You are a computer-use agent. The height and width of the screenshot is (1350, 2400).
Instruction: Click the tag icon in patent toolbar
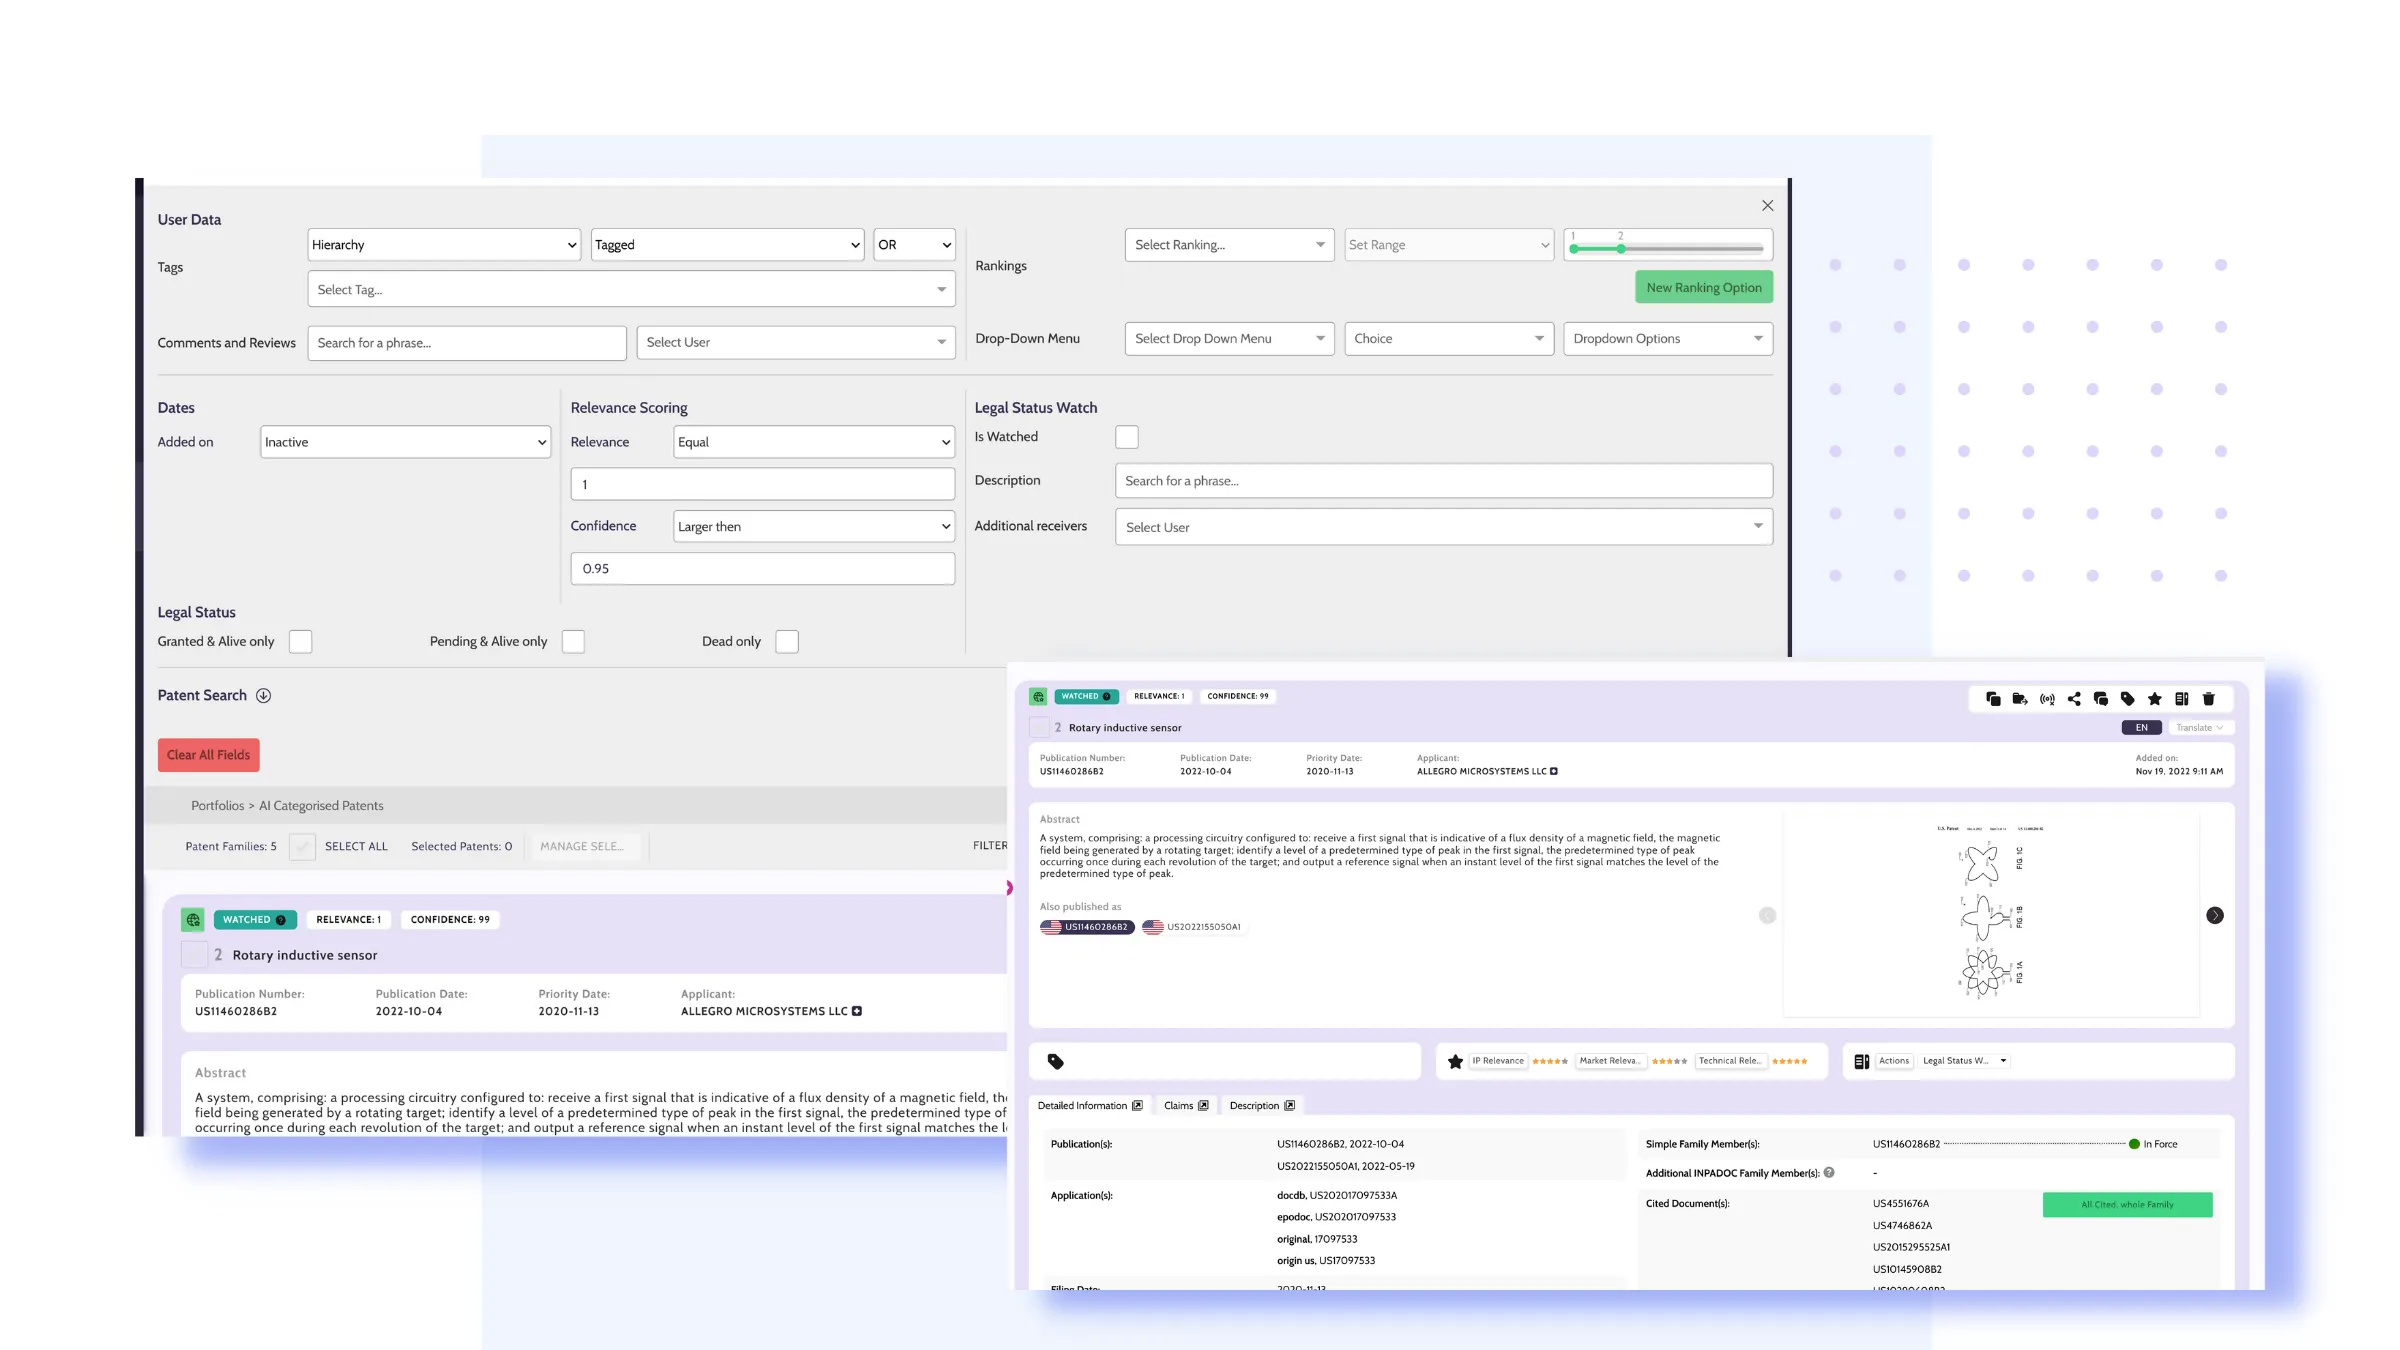tap(2128, 699)
